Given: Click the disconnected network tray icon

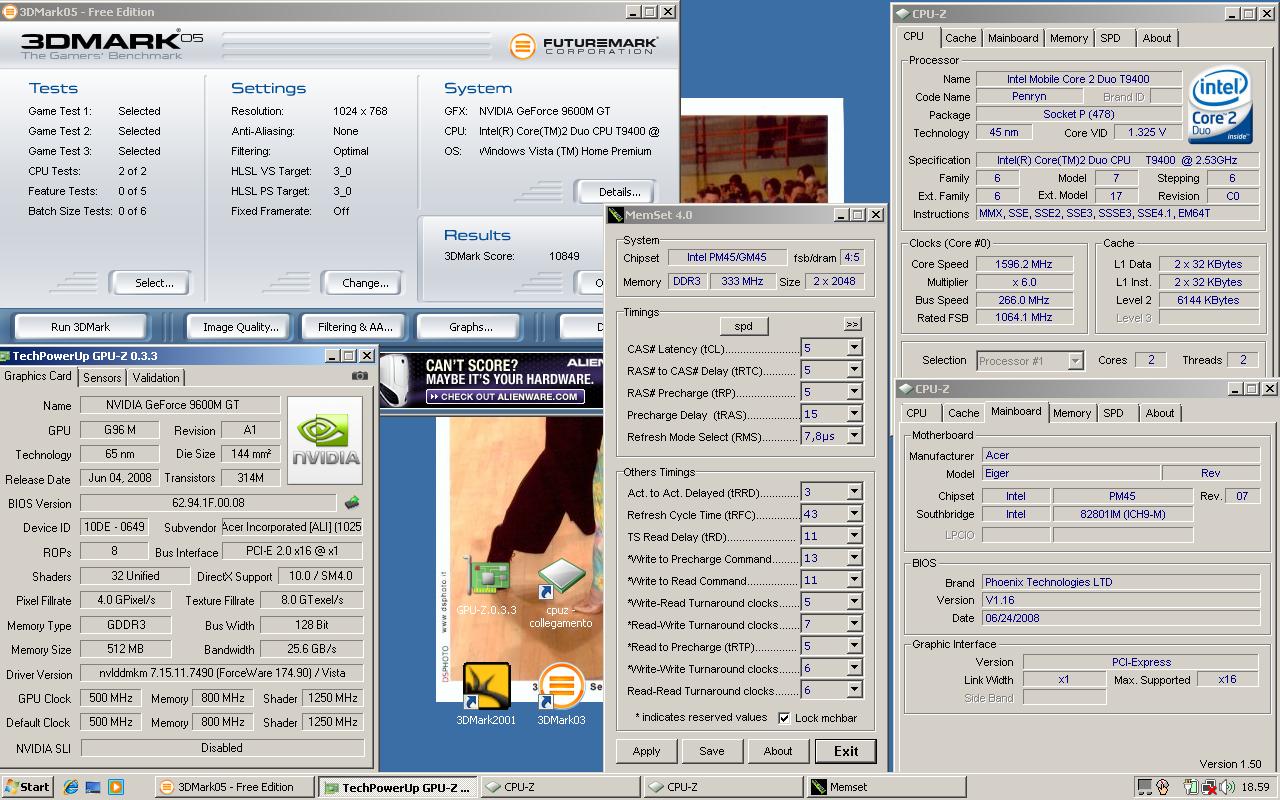Looking at the screenshot, I should (x=1209, y=787).
